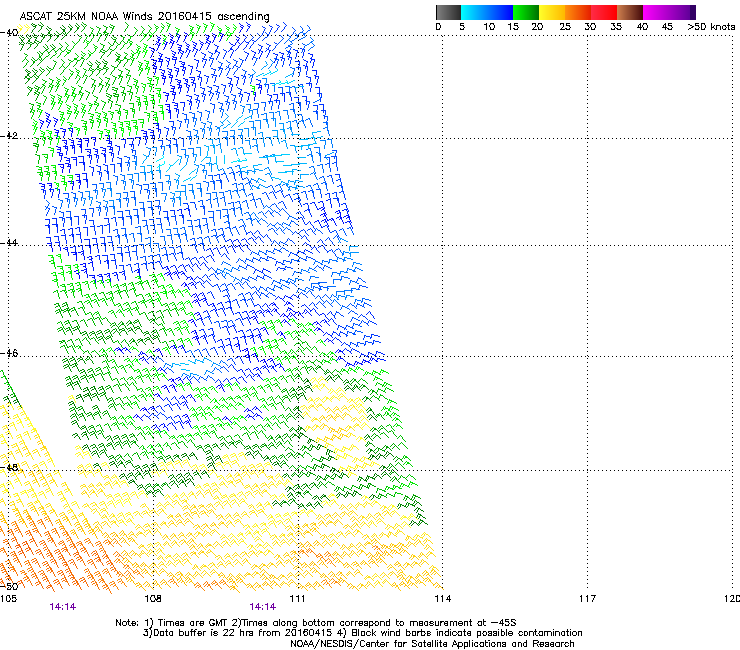Click the latitude label '-50'
Image resolution: width=740 pixels, height=650 pixels.
click(x=9, y=586)
